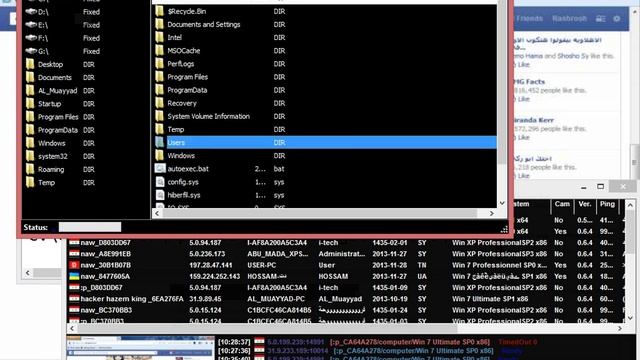Click the autoexec.bat file icon
This screenshot has height=360, width=640.
160,169
